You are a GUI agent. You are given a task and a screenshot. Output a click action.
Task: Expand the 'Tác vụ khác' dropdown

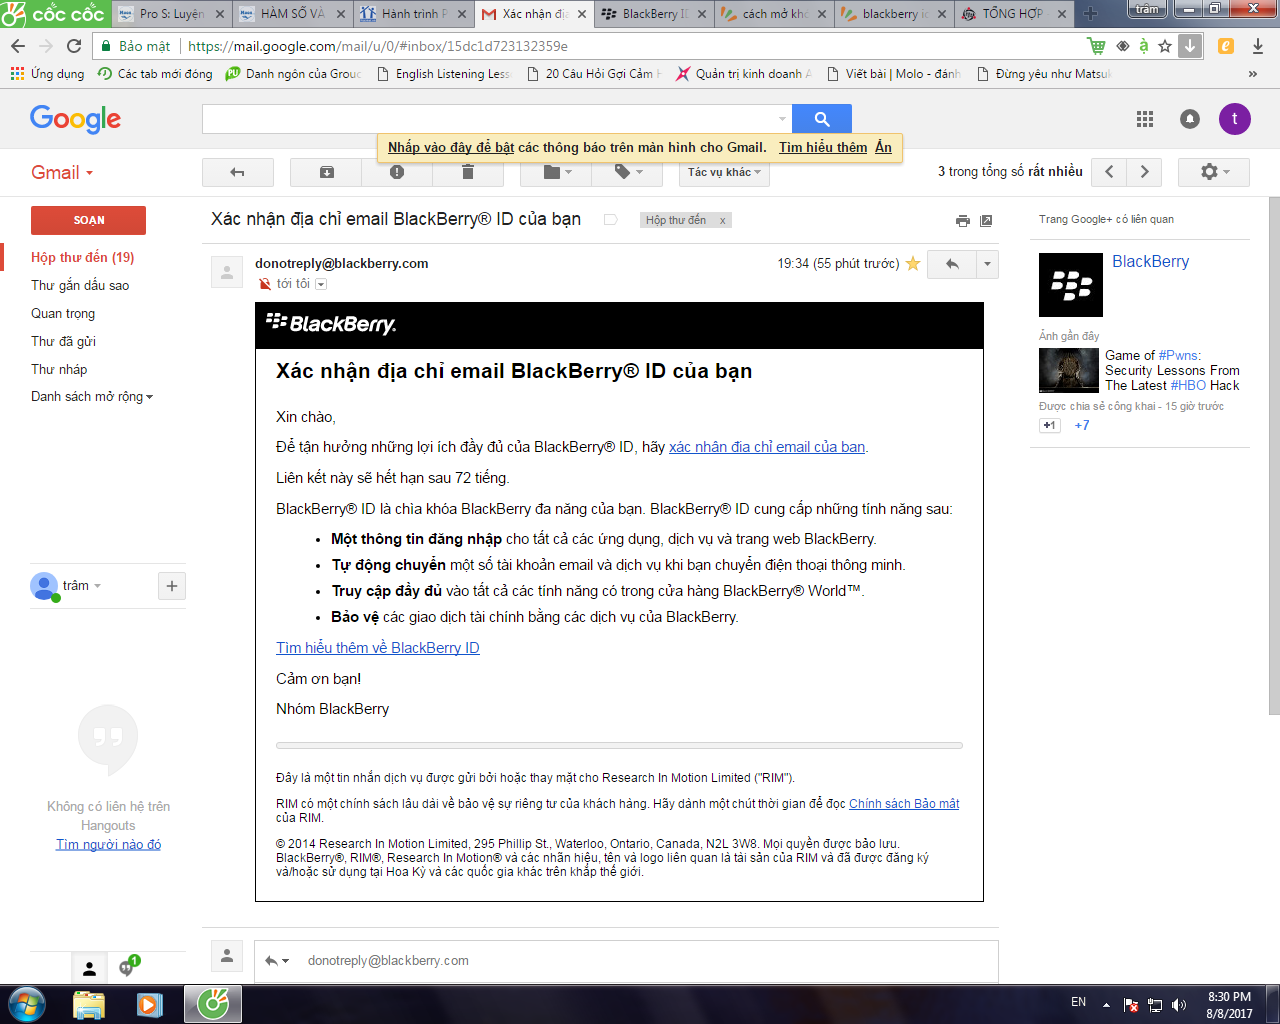point(725,172)
